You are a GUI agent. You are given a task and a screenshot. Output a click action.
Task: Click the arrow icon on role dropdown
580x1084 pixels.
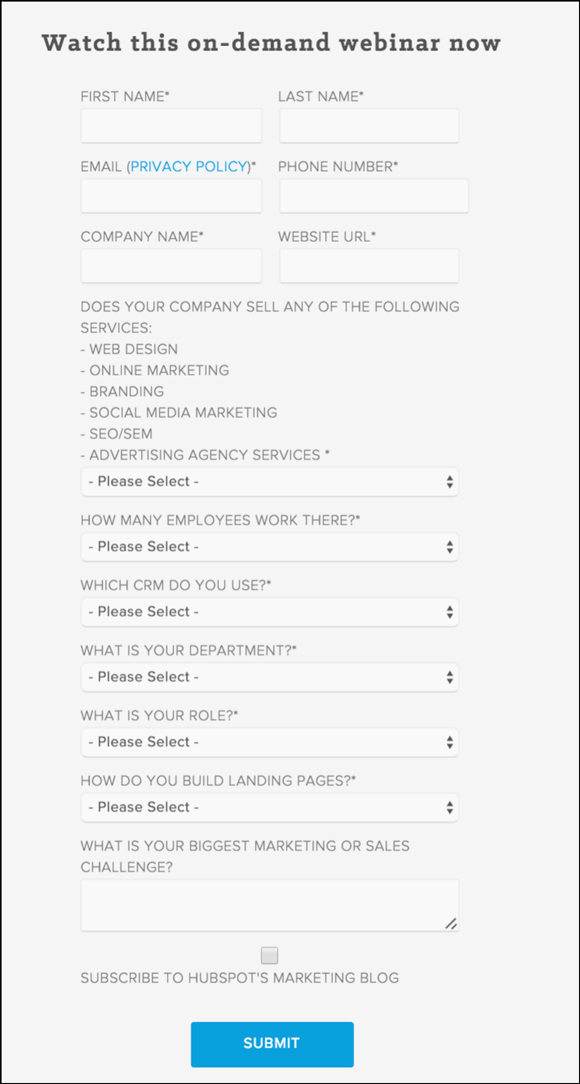click(x=450, y=742)
